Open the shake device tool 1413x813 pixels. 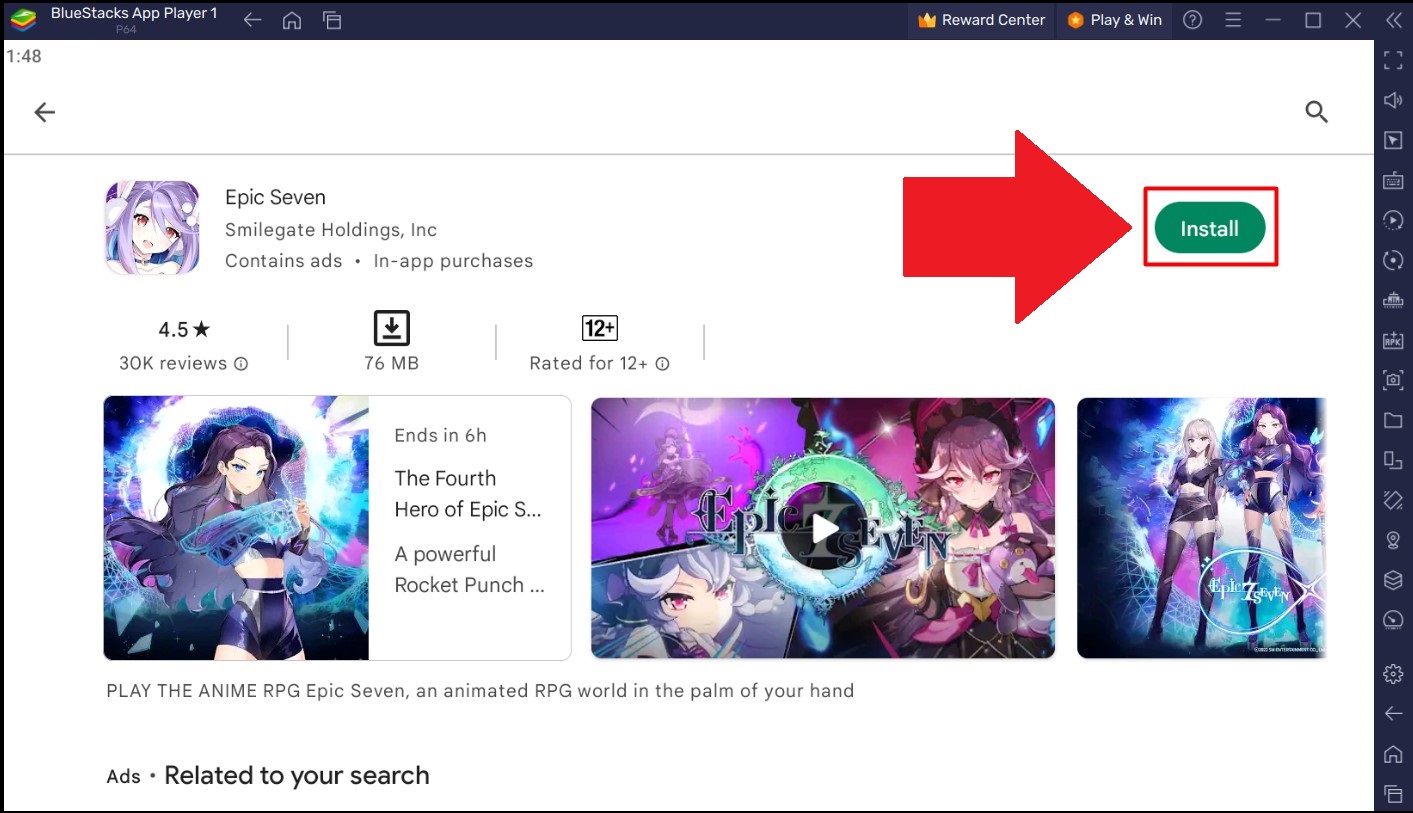[1392, 500]
